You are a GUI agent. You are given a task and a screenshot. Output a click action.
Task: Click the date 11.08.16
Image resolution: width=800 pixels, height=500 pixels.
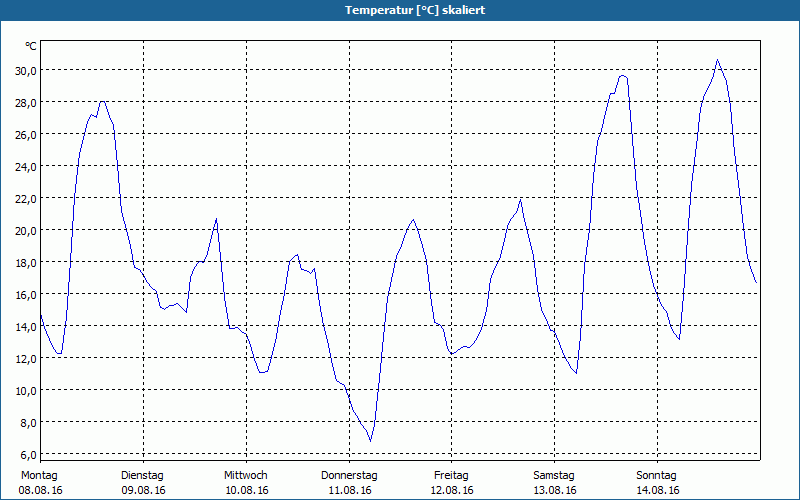tap(349, 491)
